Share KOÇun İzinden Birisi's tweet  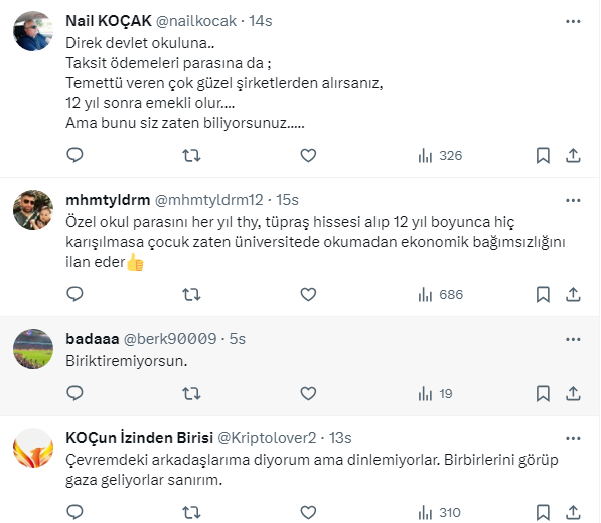click(573, 512)
